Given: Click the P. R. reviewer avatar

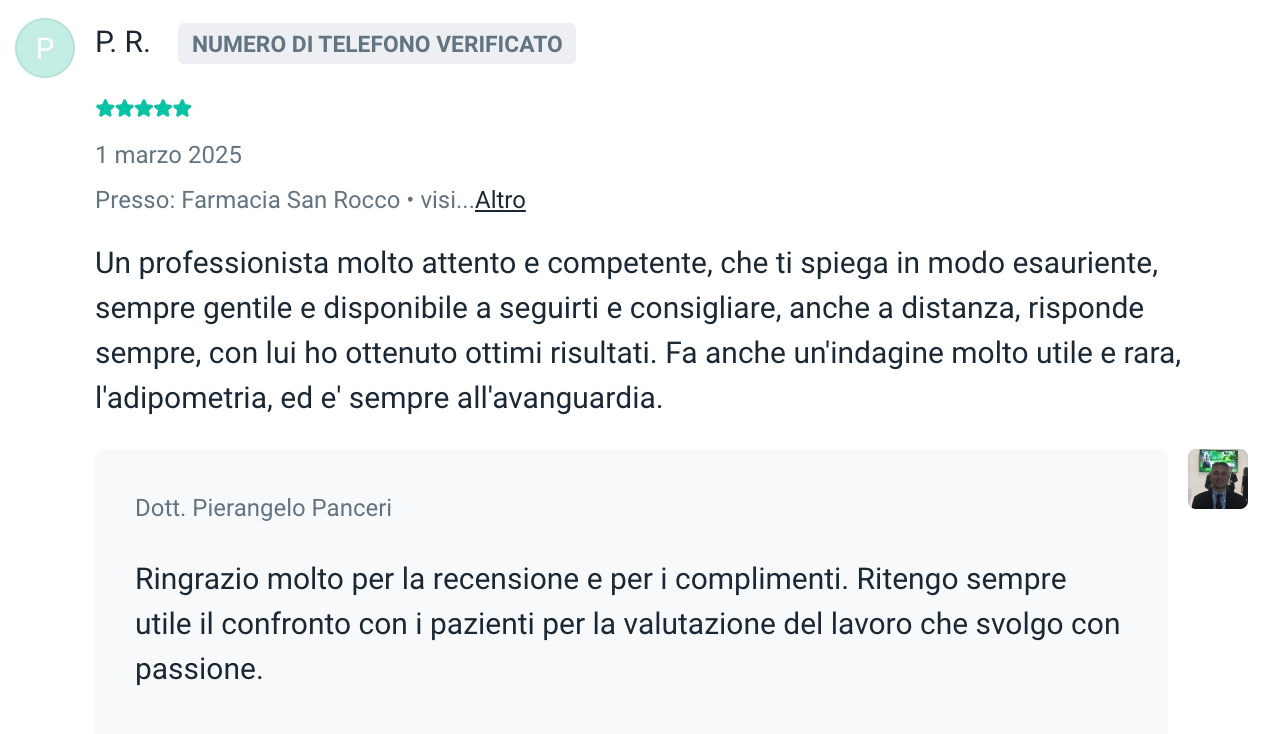Looking at the screenshot, I should coord(45,48).
